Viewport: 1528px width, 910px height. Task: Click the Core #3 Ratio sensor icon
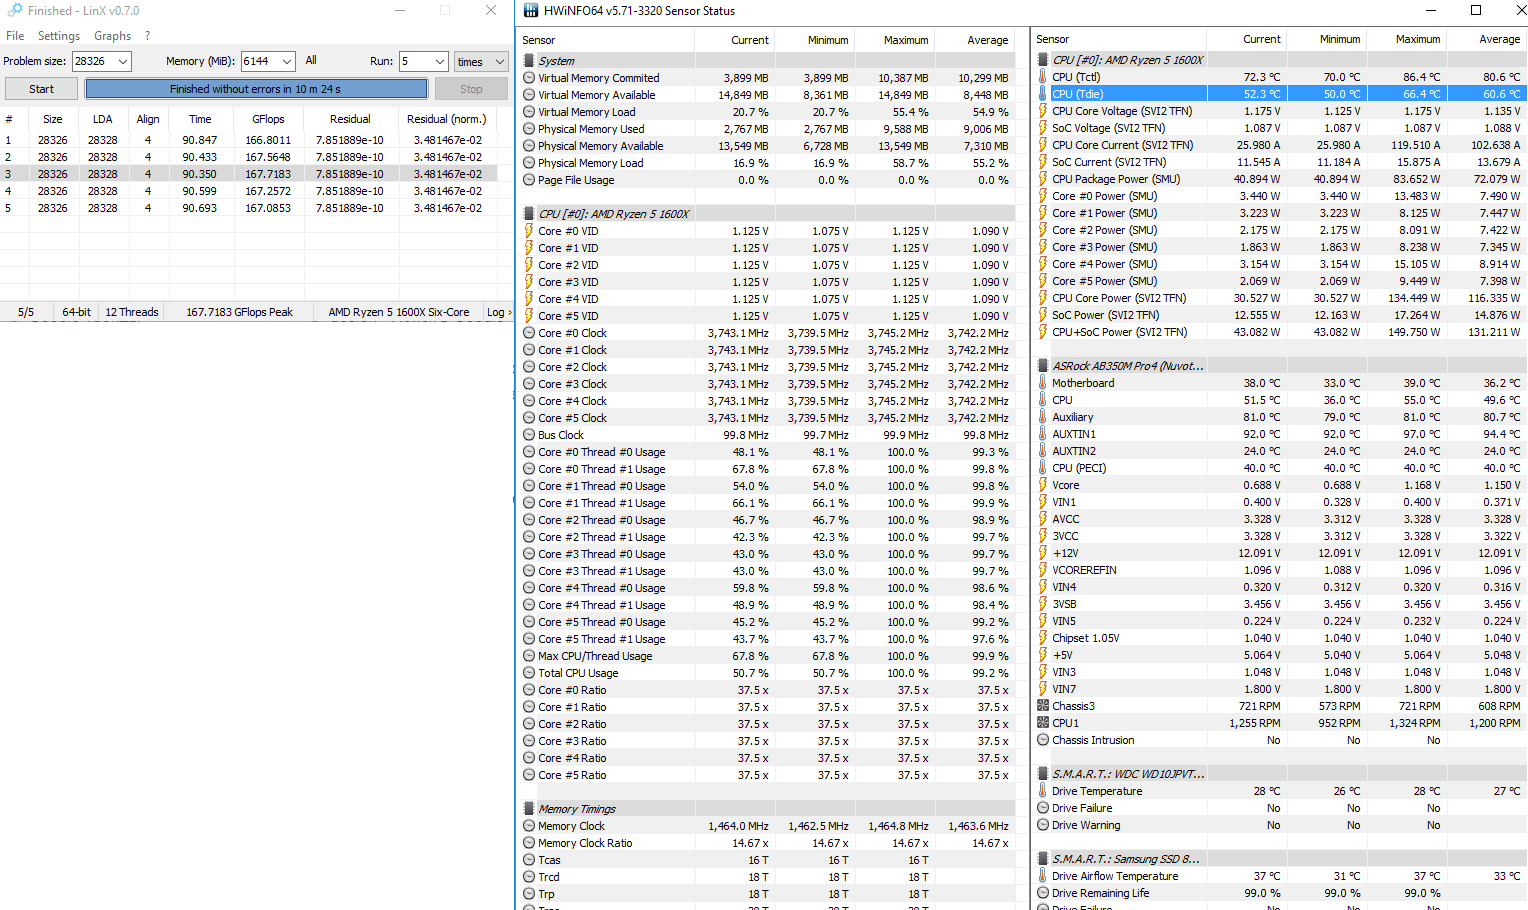coord(529,741)
